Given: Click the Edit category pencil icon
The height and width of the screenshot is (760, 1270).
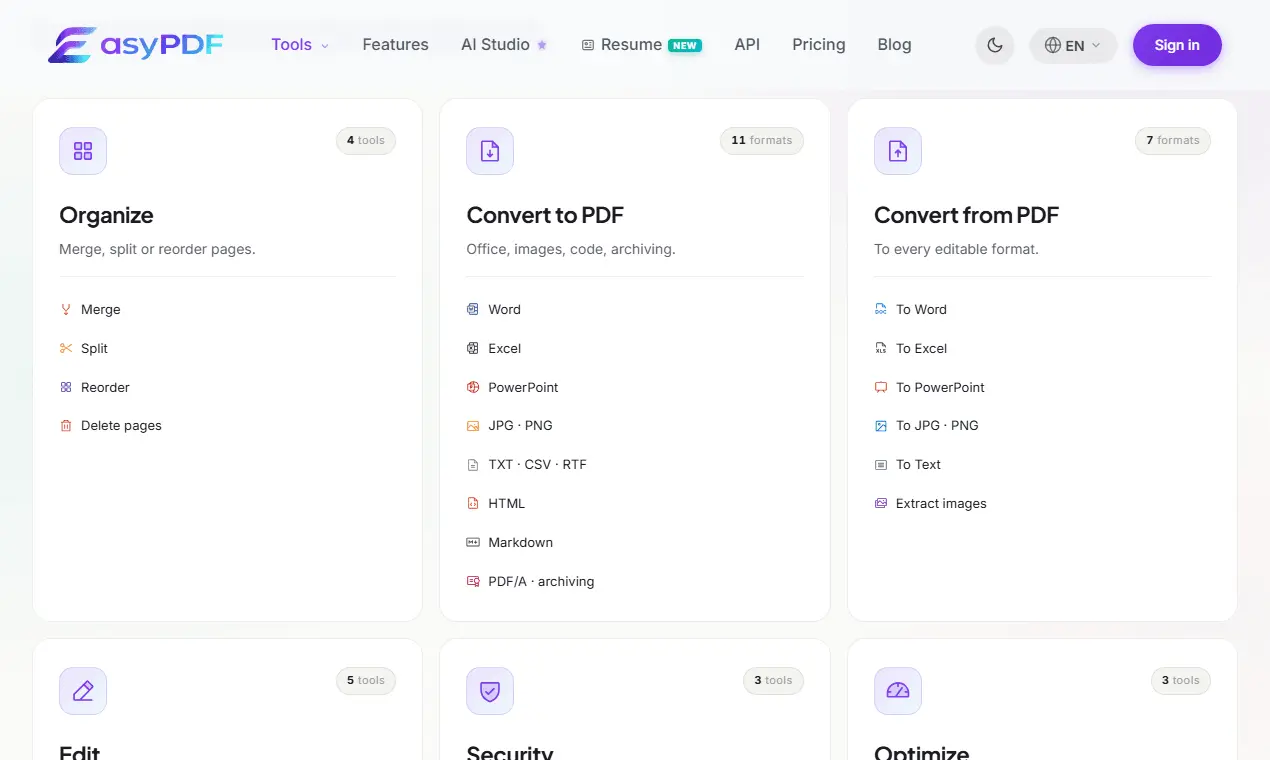Looking at the screenshot, I should click(83, 691).
